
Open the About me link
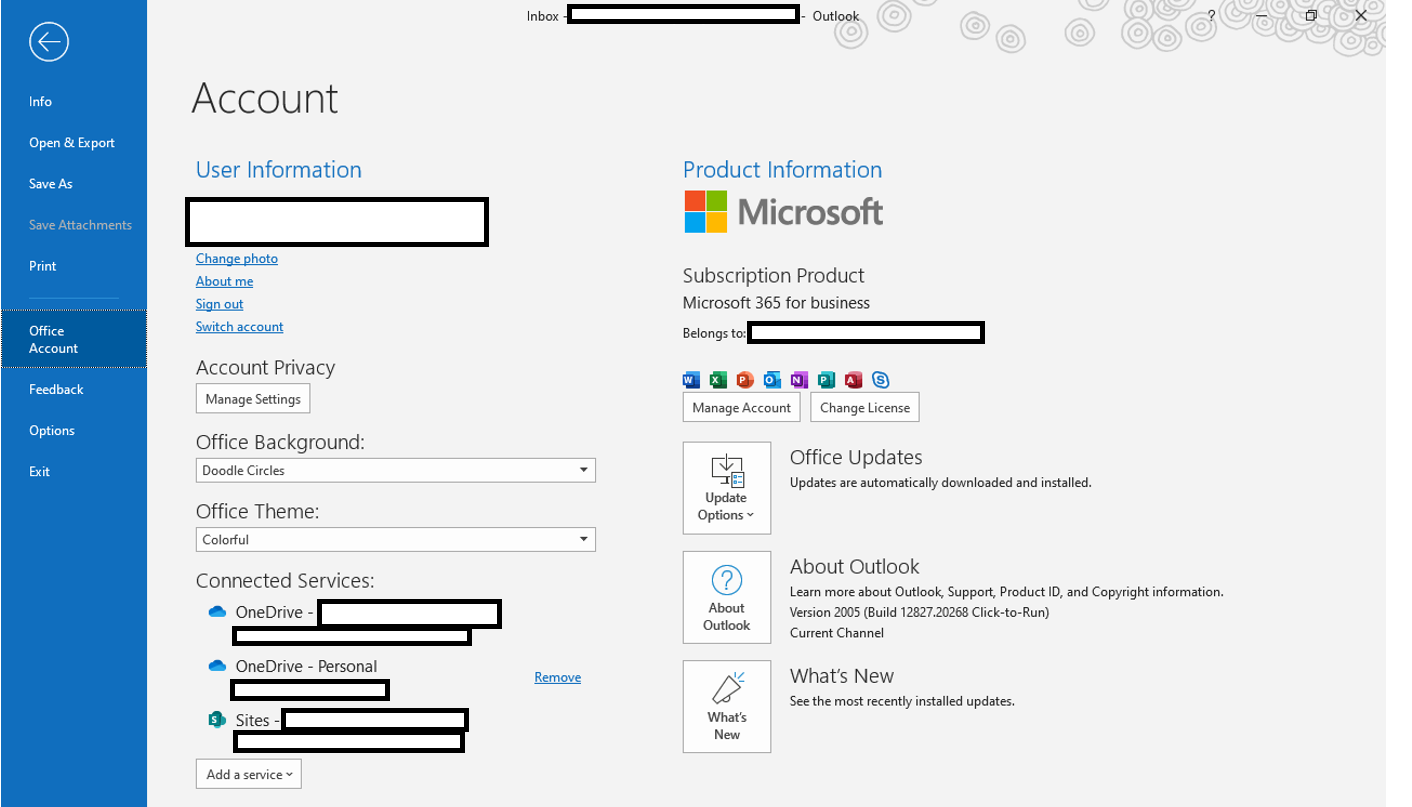[x=224, y=282]
